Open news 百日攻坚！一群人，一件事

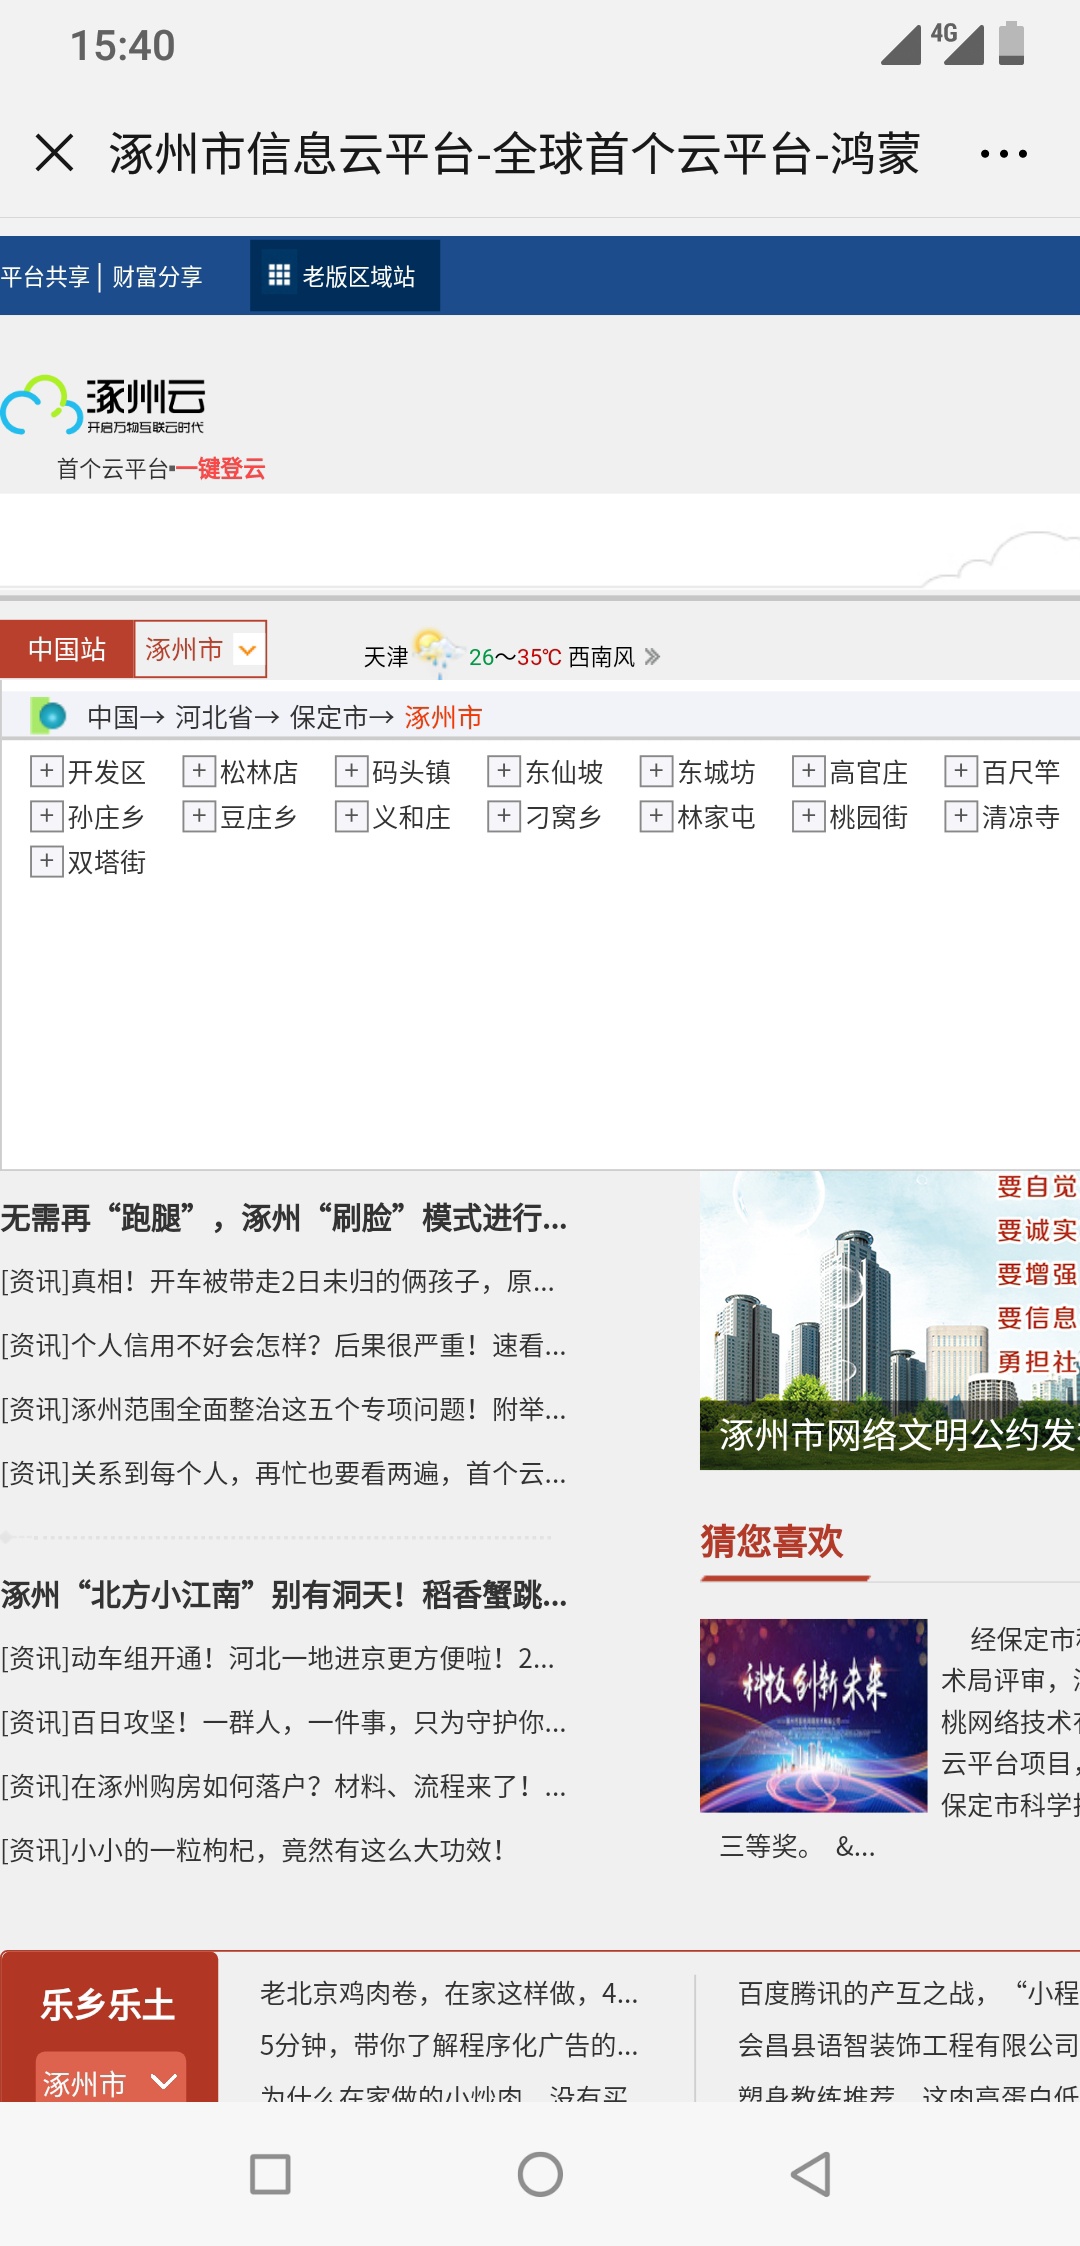pos(284,1723)
